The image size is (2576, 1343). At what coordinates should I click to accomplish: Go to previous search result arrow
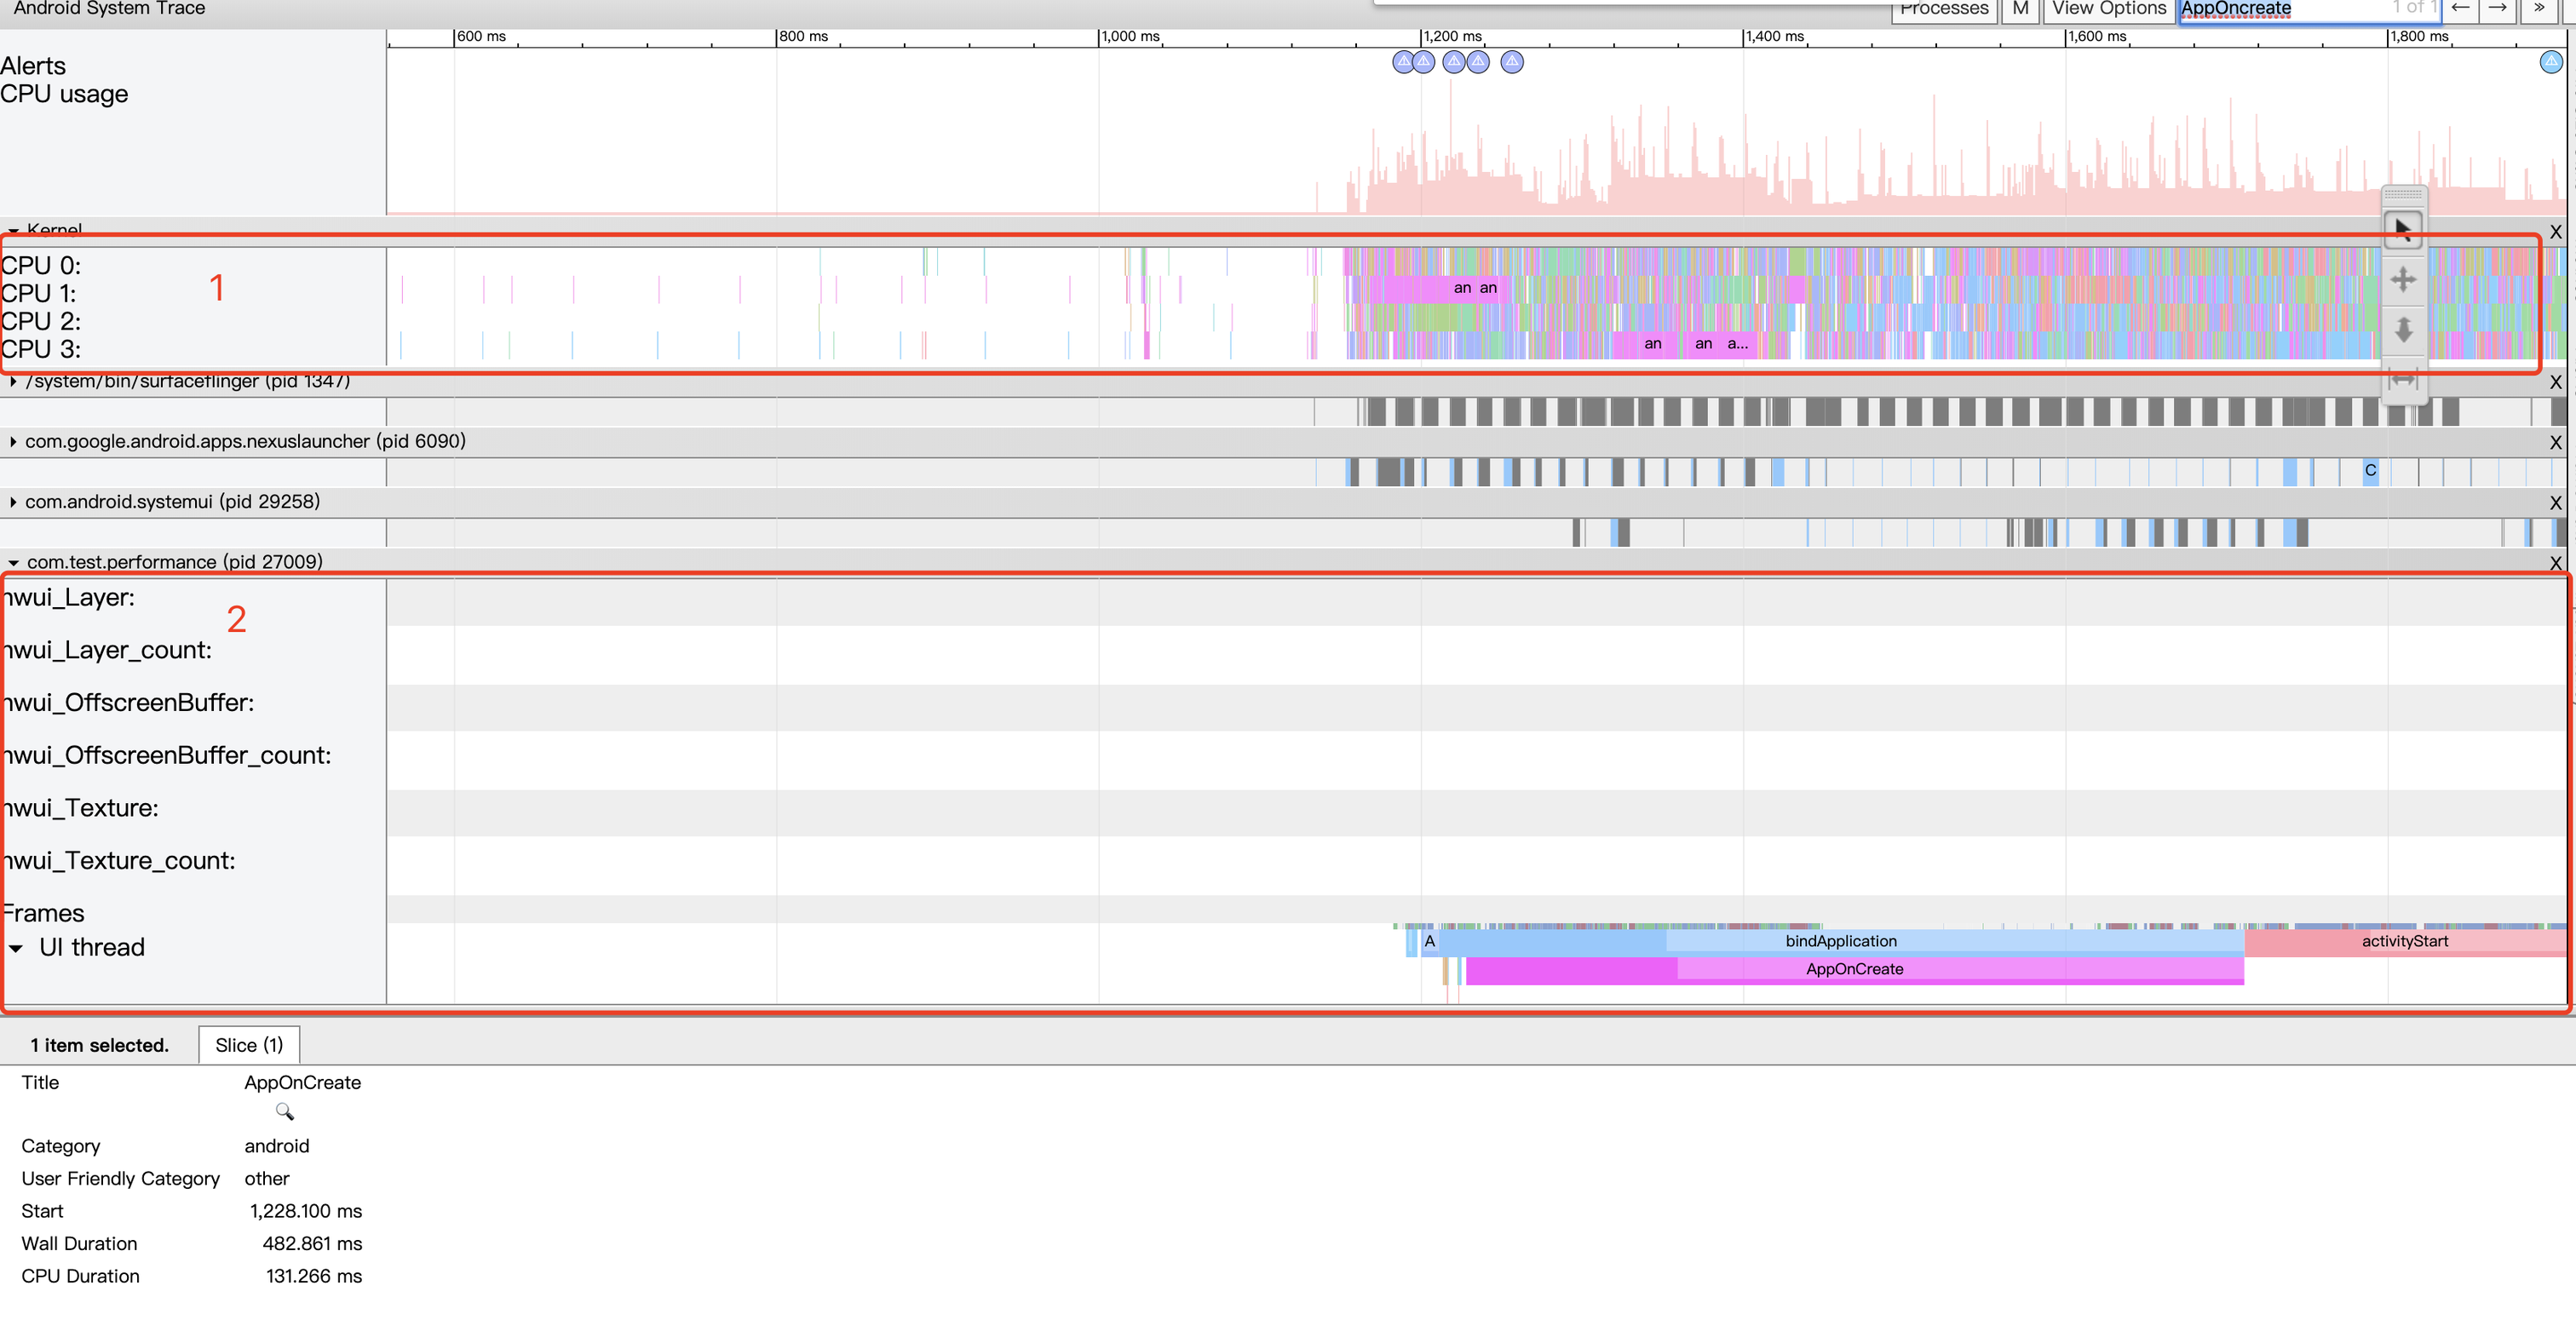2460,9
